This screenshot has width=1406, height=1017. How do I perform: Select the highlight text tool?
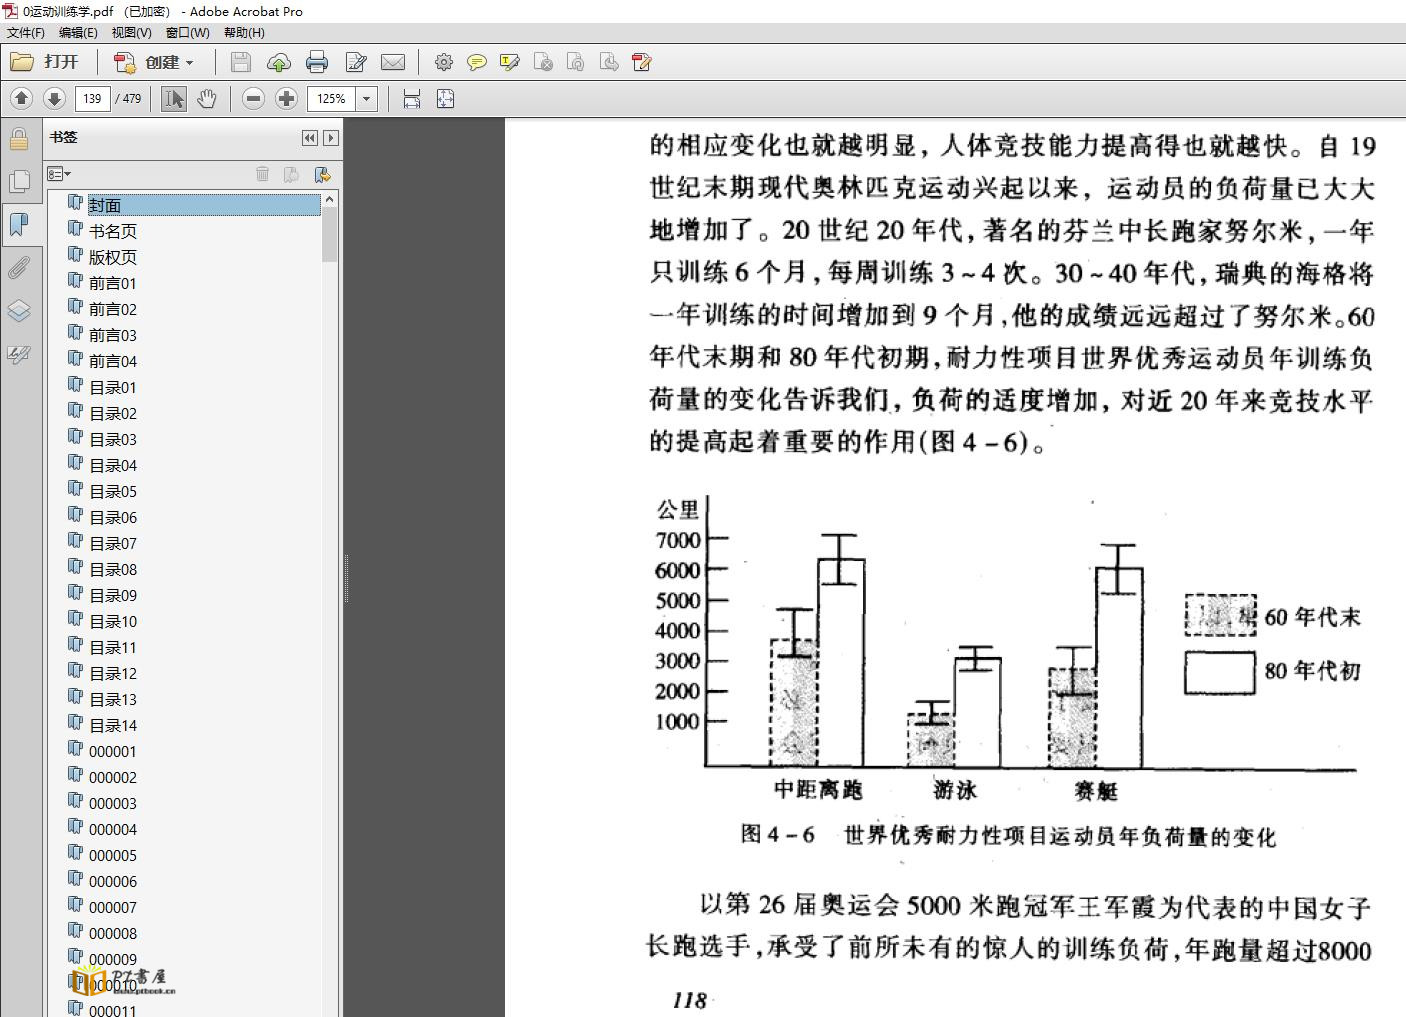tap(509, 63)
